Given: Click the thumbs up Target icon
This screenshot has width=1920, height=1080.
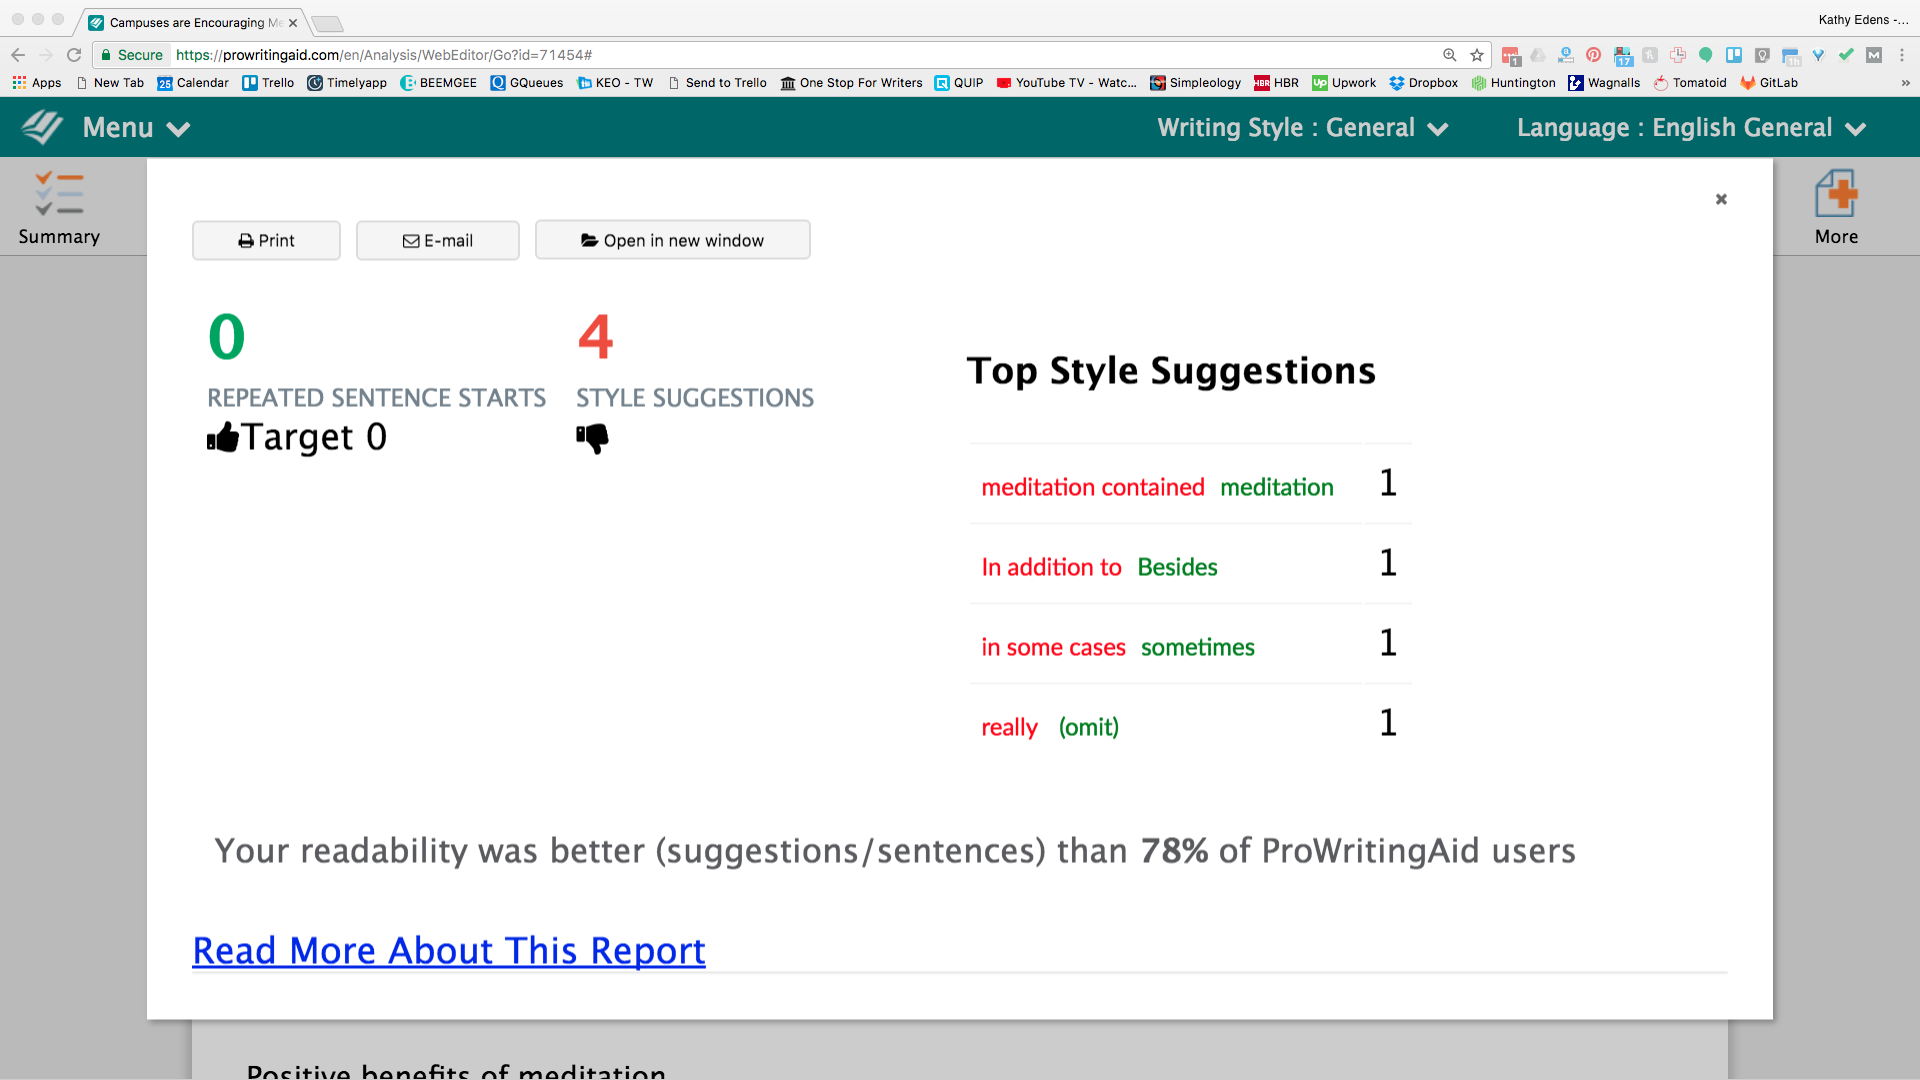Looking at the screenshot, I should tap(223, 437).
